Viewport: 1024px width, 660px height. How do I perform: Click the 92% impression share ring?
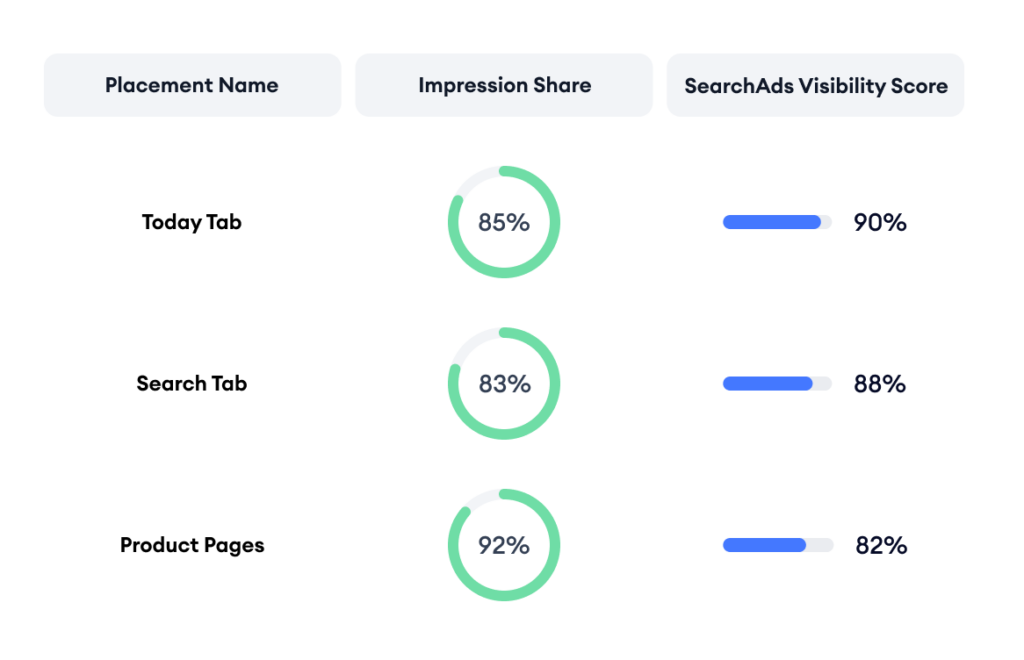pos(504,545)
